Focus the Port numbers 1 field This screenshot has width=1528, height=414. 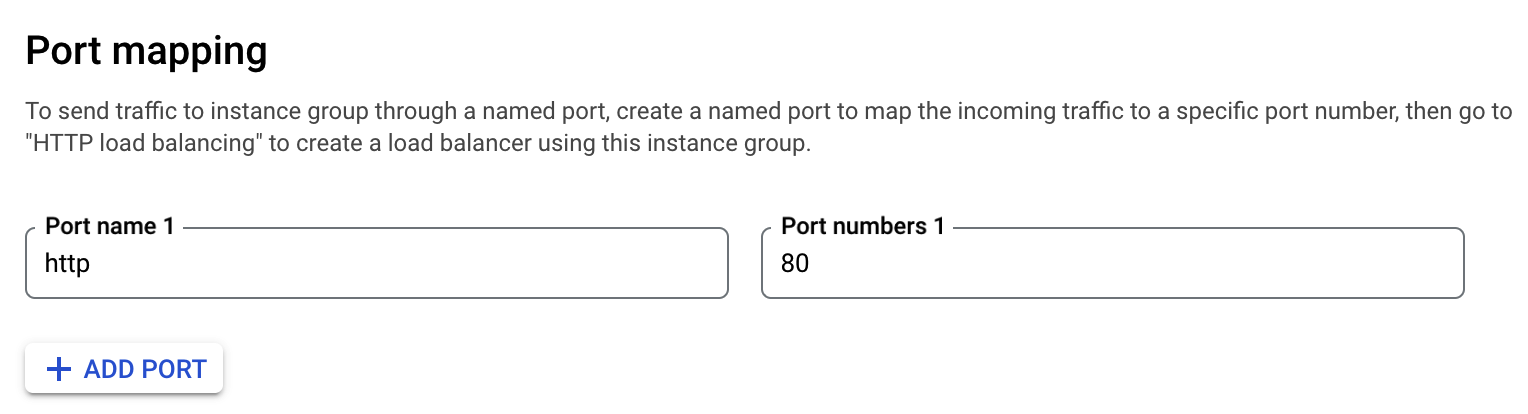1112,264
